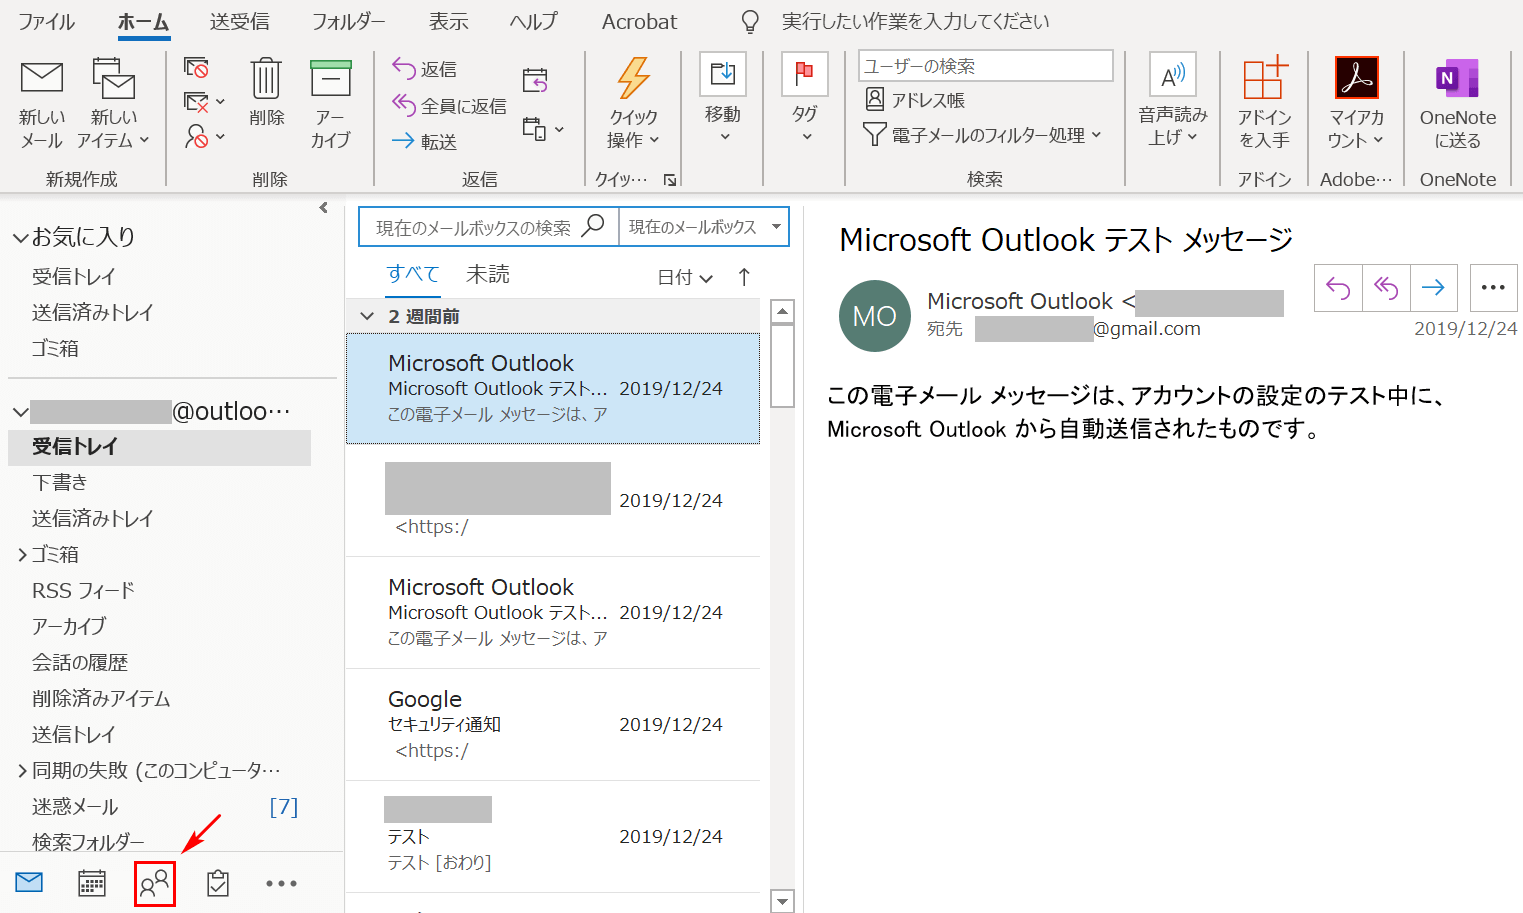Collapse the お気に入り section
Image resolution: width=1523 pixels, height=913 pixels.
tap(20, 238)
